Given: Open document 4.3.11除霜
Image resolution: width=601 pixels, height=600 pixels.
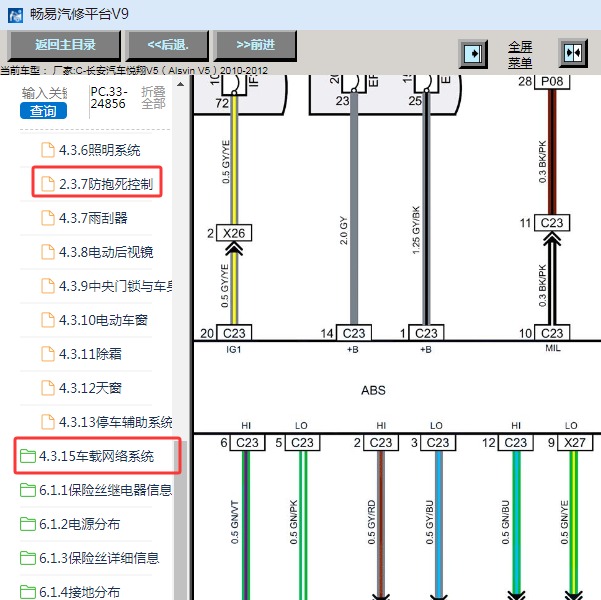Looking at the screenshot, I should tap(90, 354).
